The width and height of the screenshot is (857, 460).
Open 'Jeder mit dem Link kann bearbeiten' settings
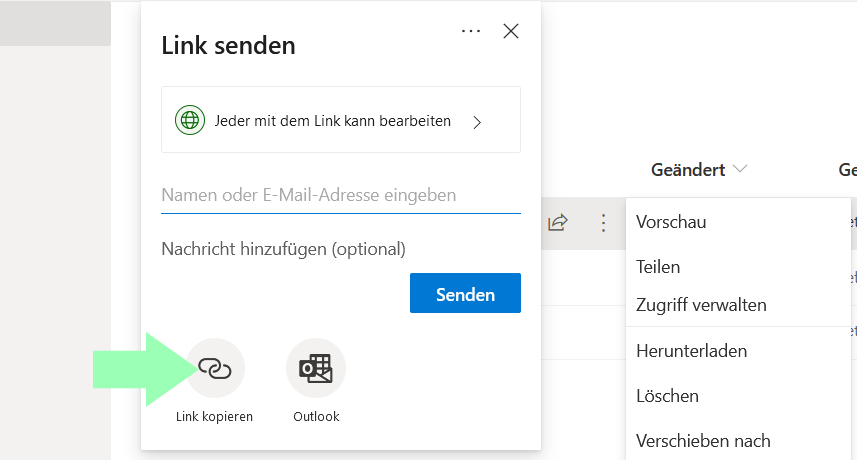[341, 120]
